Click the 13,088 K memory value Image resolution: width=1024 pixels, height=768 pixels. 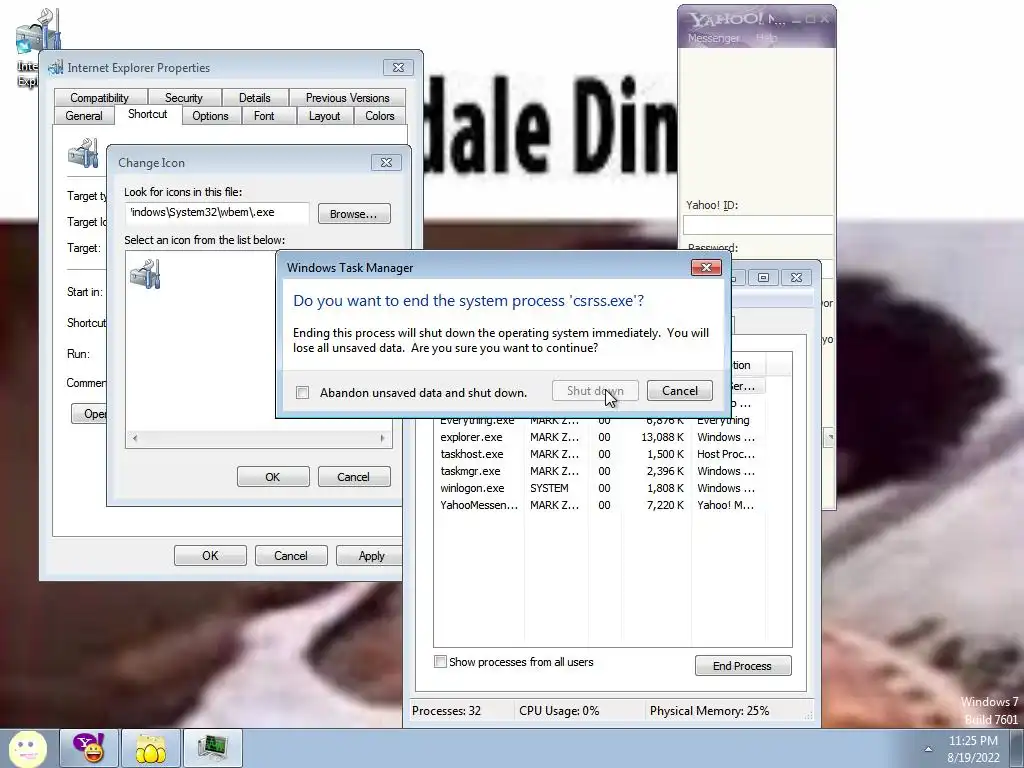tap(662, 437)
